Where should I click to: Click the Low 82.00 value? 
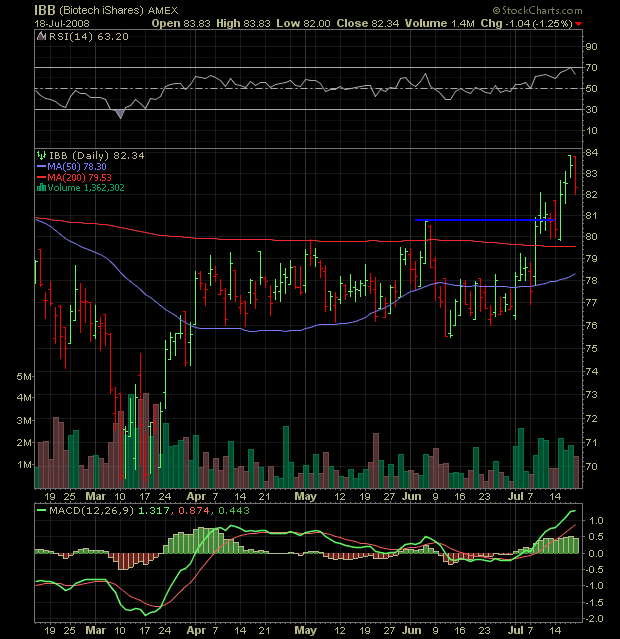[303, 24]
